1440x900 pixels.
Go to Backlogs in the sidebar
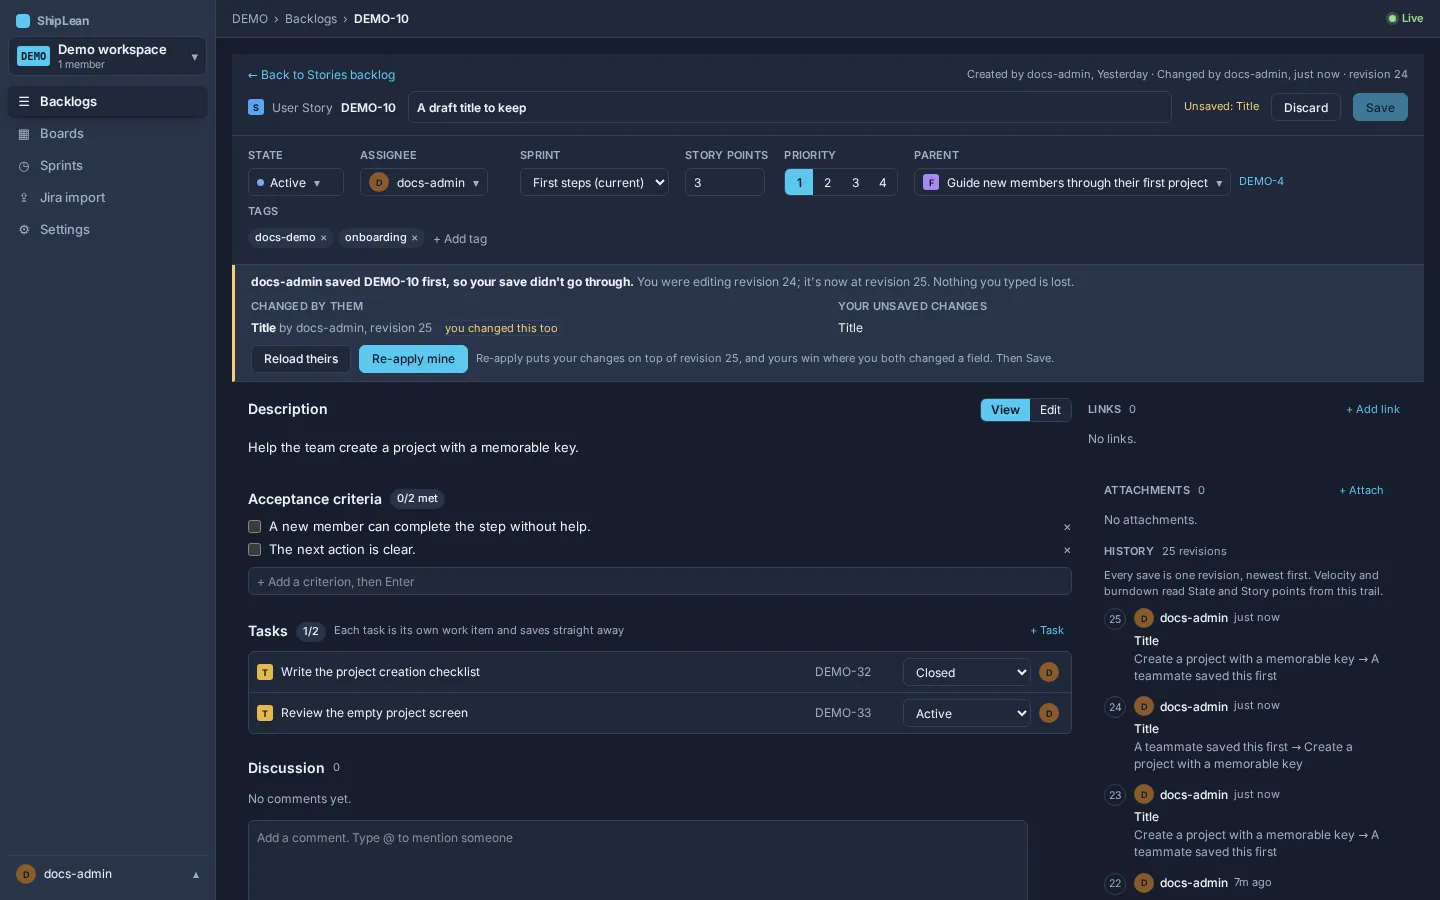[108, 102]
